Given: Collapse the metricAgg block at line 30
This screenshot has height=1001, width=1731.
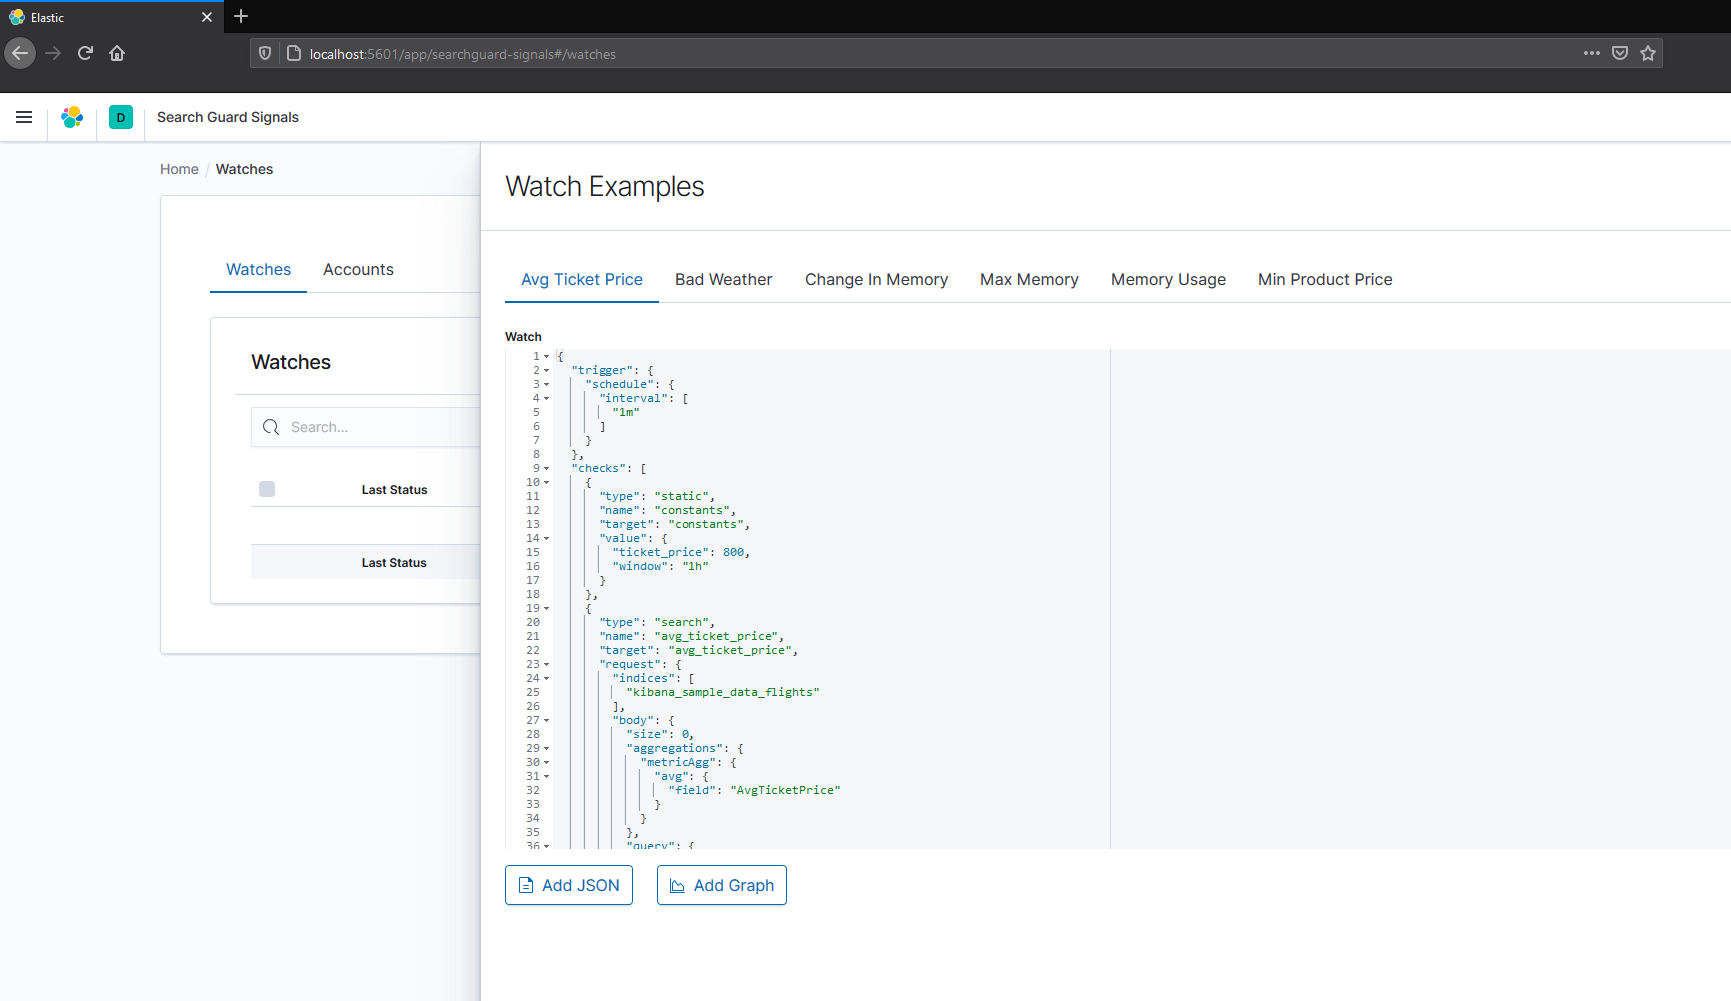Looking at the screenshot, I should coord(547,762).
